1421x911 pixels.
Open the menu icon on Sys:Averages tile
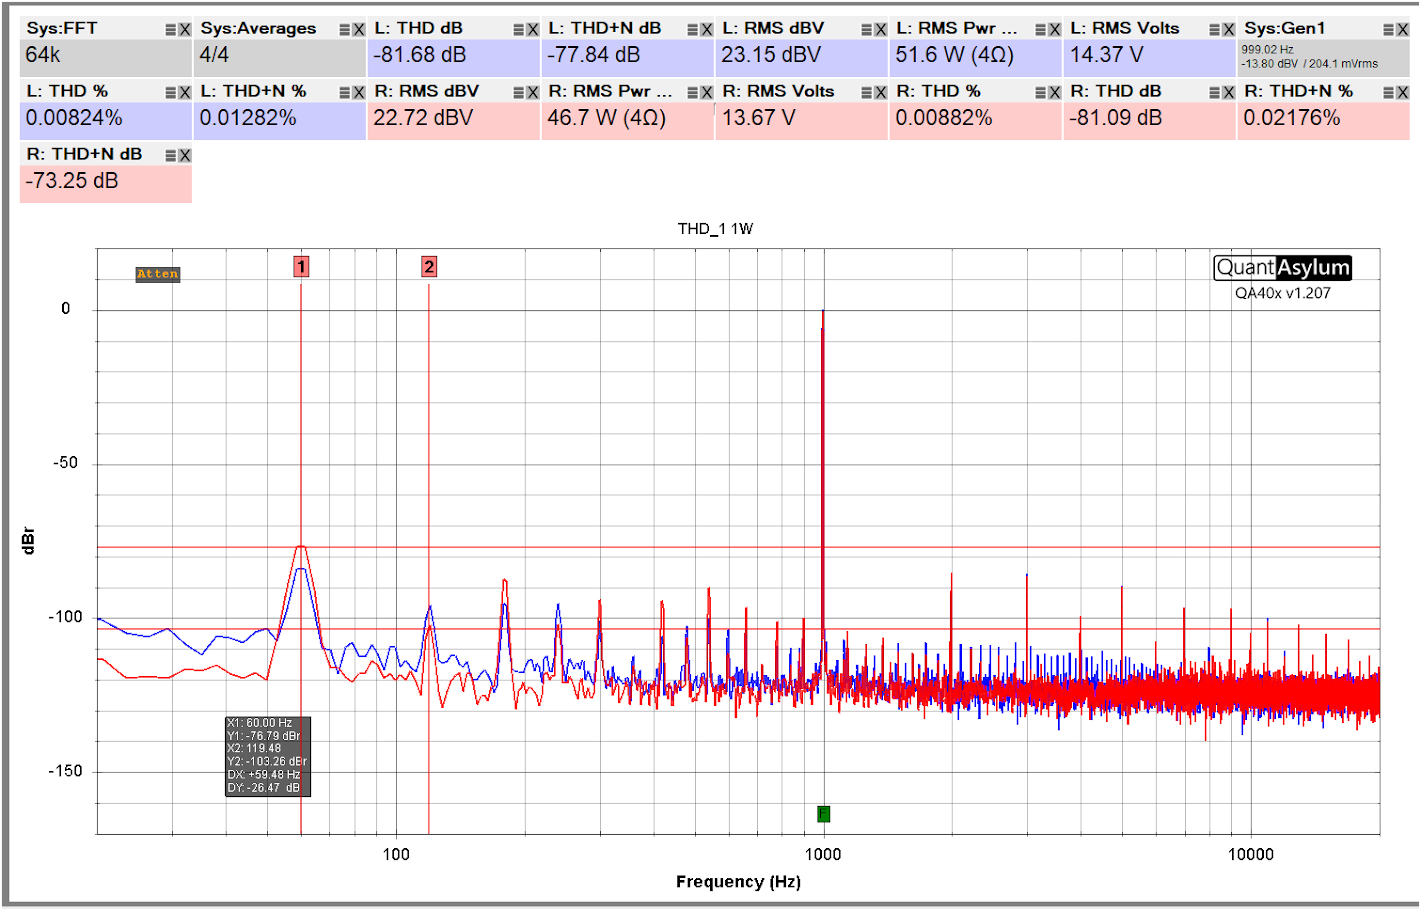345,30
